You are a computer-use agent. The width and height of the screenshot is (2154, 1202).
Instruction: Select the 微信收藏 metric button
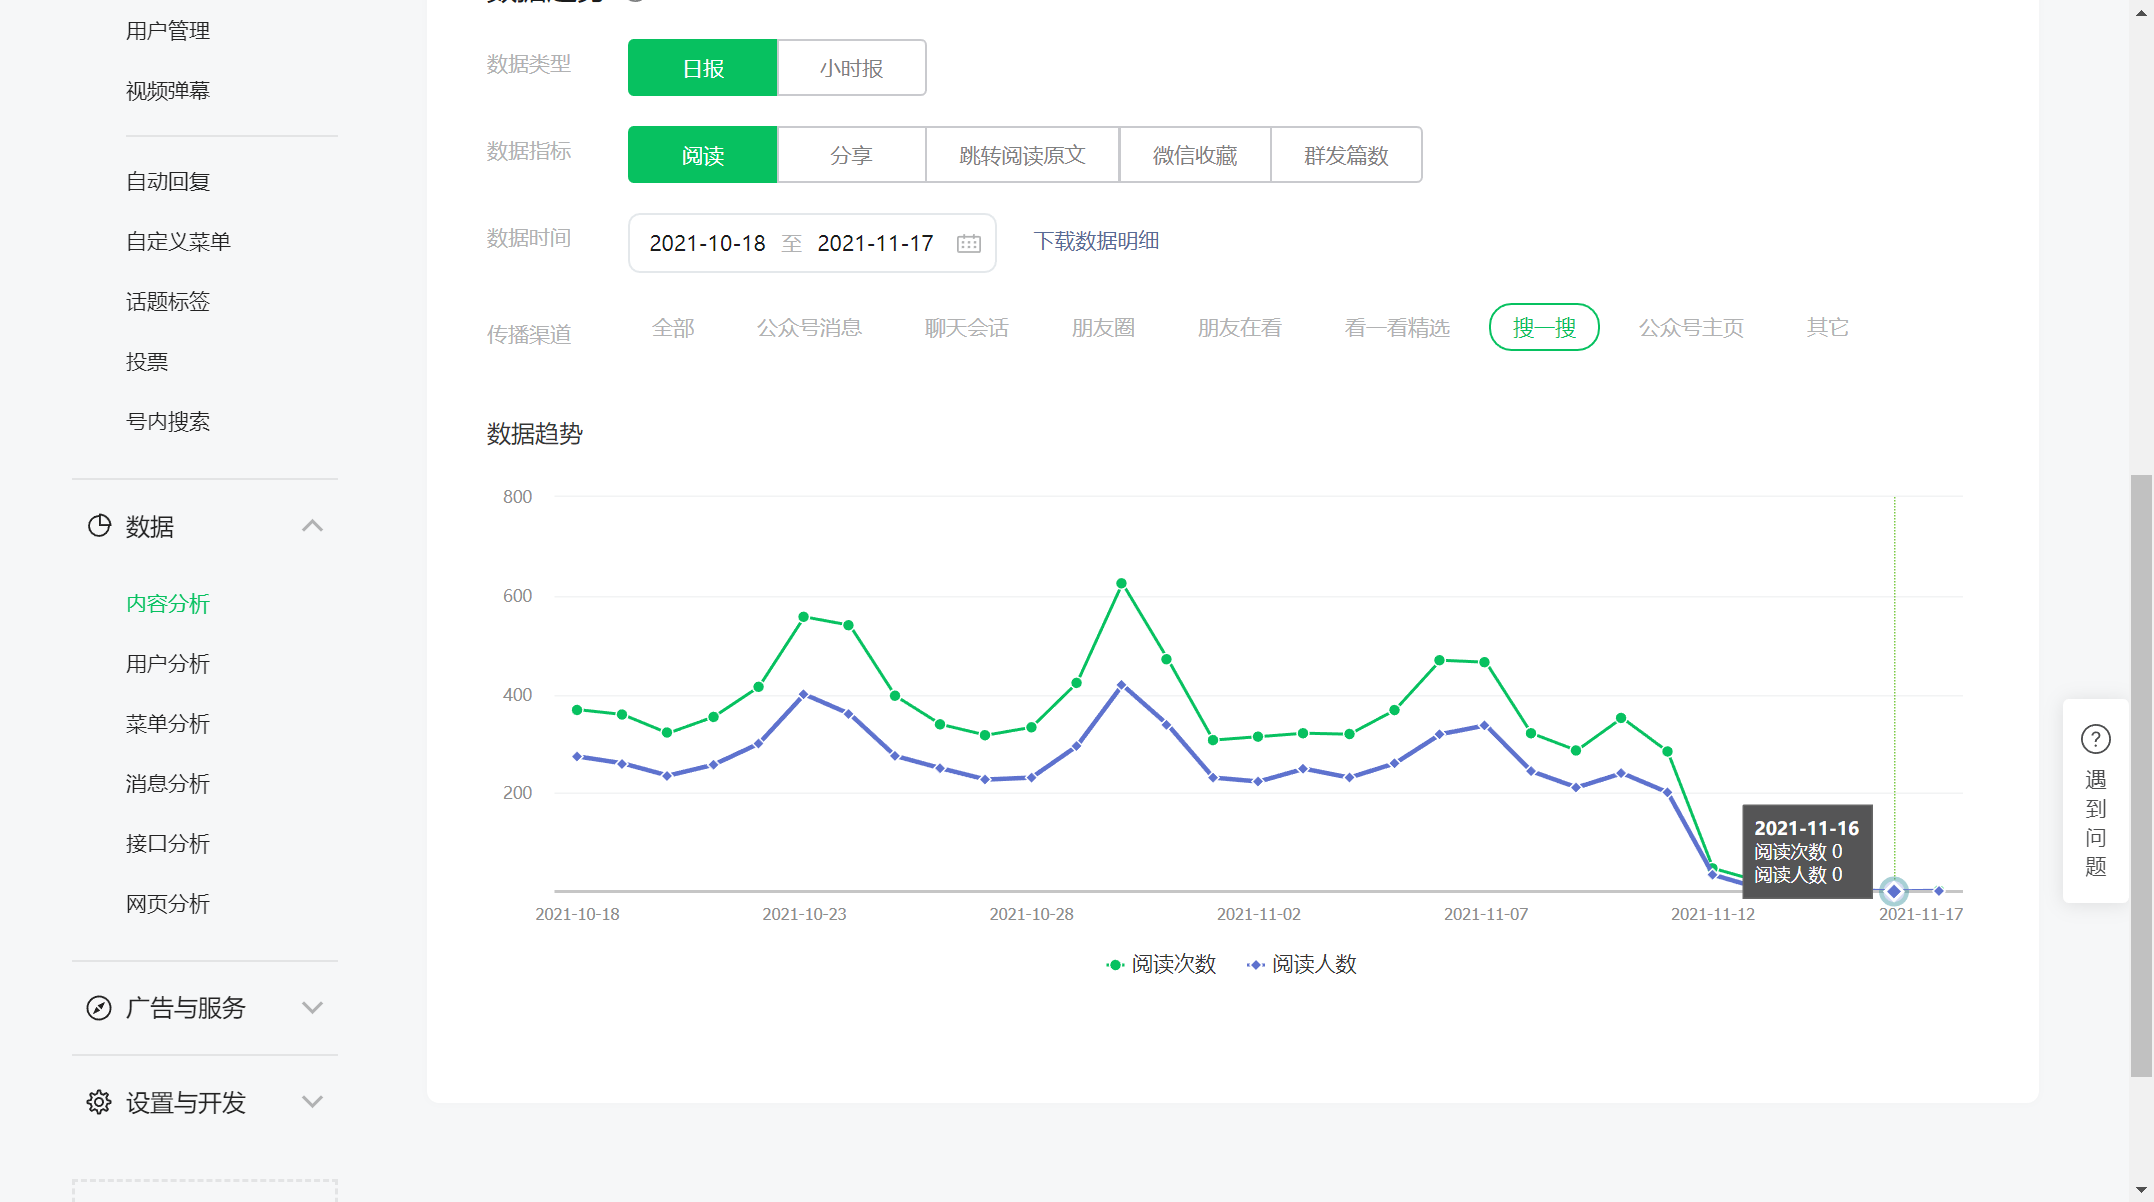[x=1194, y=155]
